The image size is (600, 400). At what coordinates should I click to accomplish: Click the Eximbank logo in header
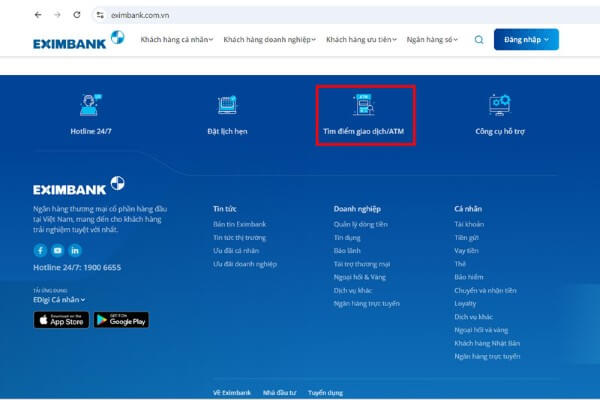(x=78, y=40)
